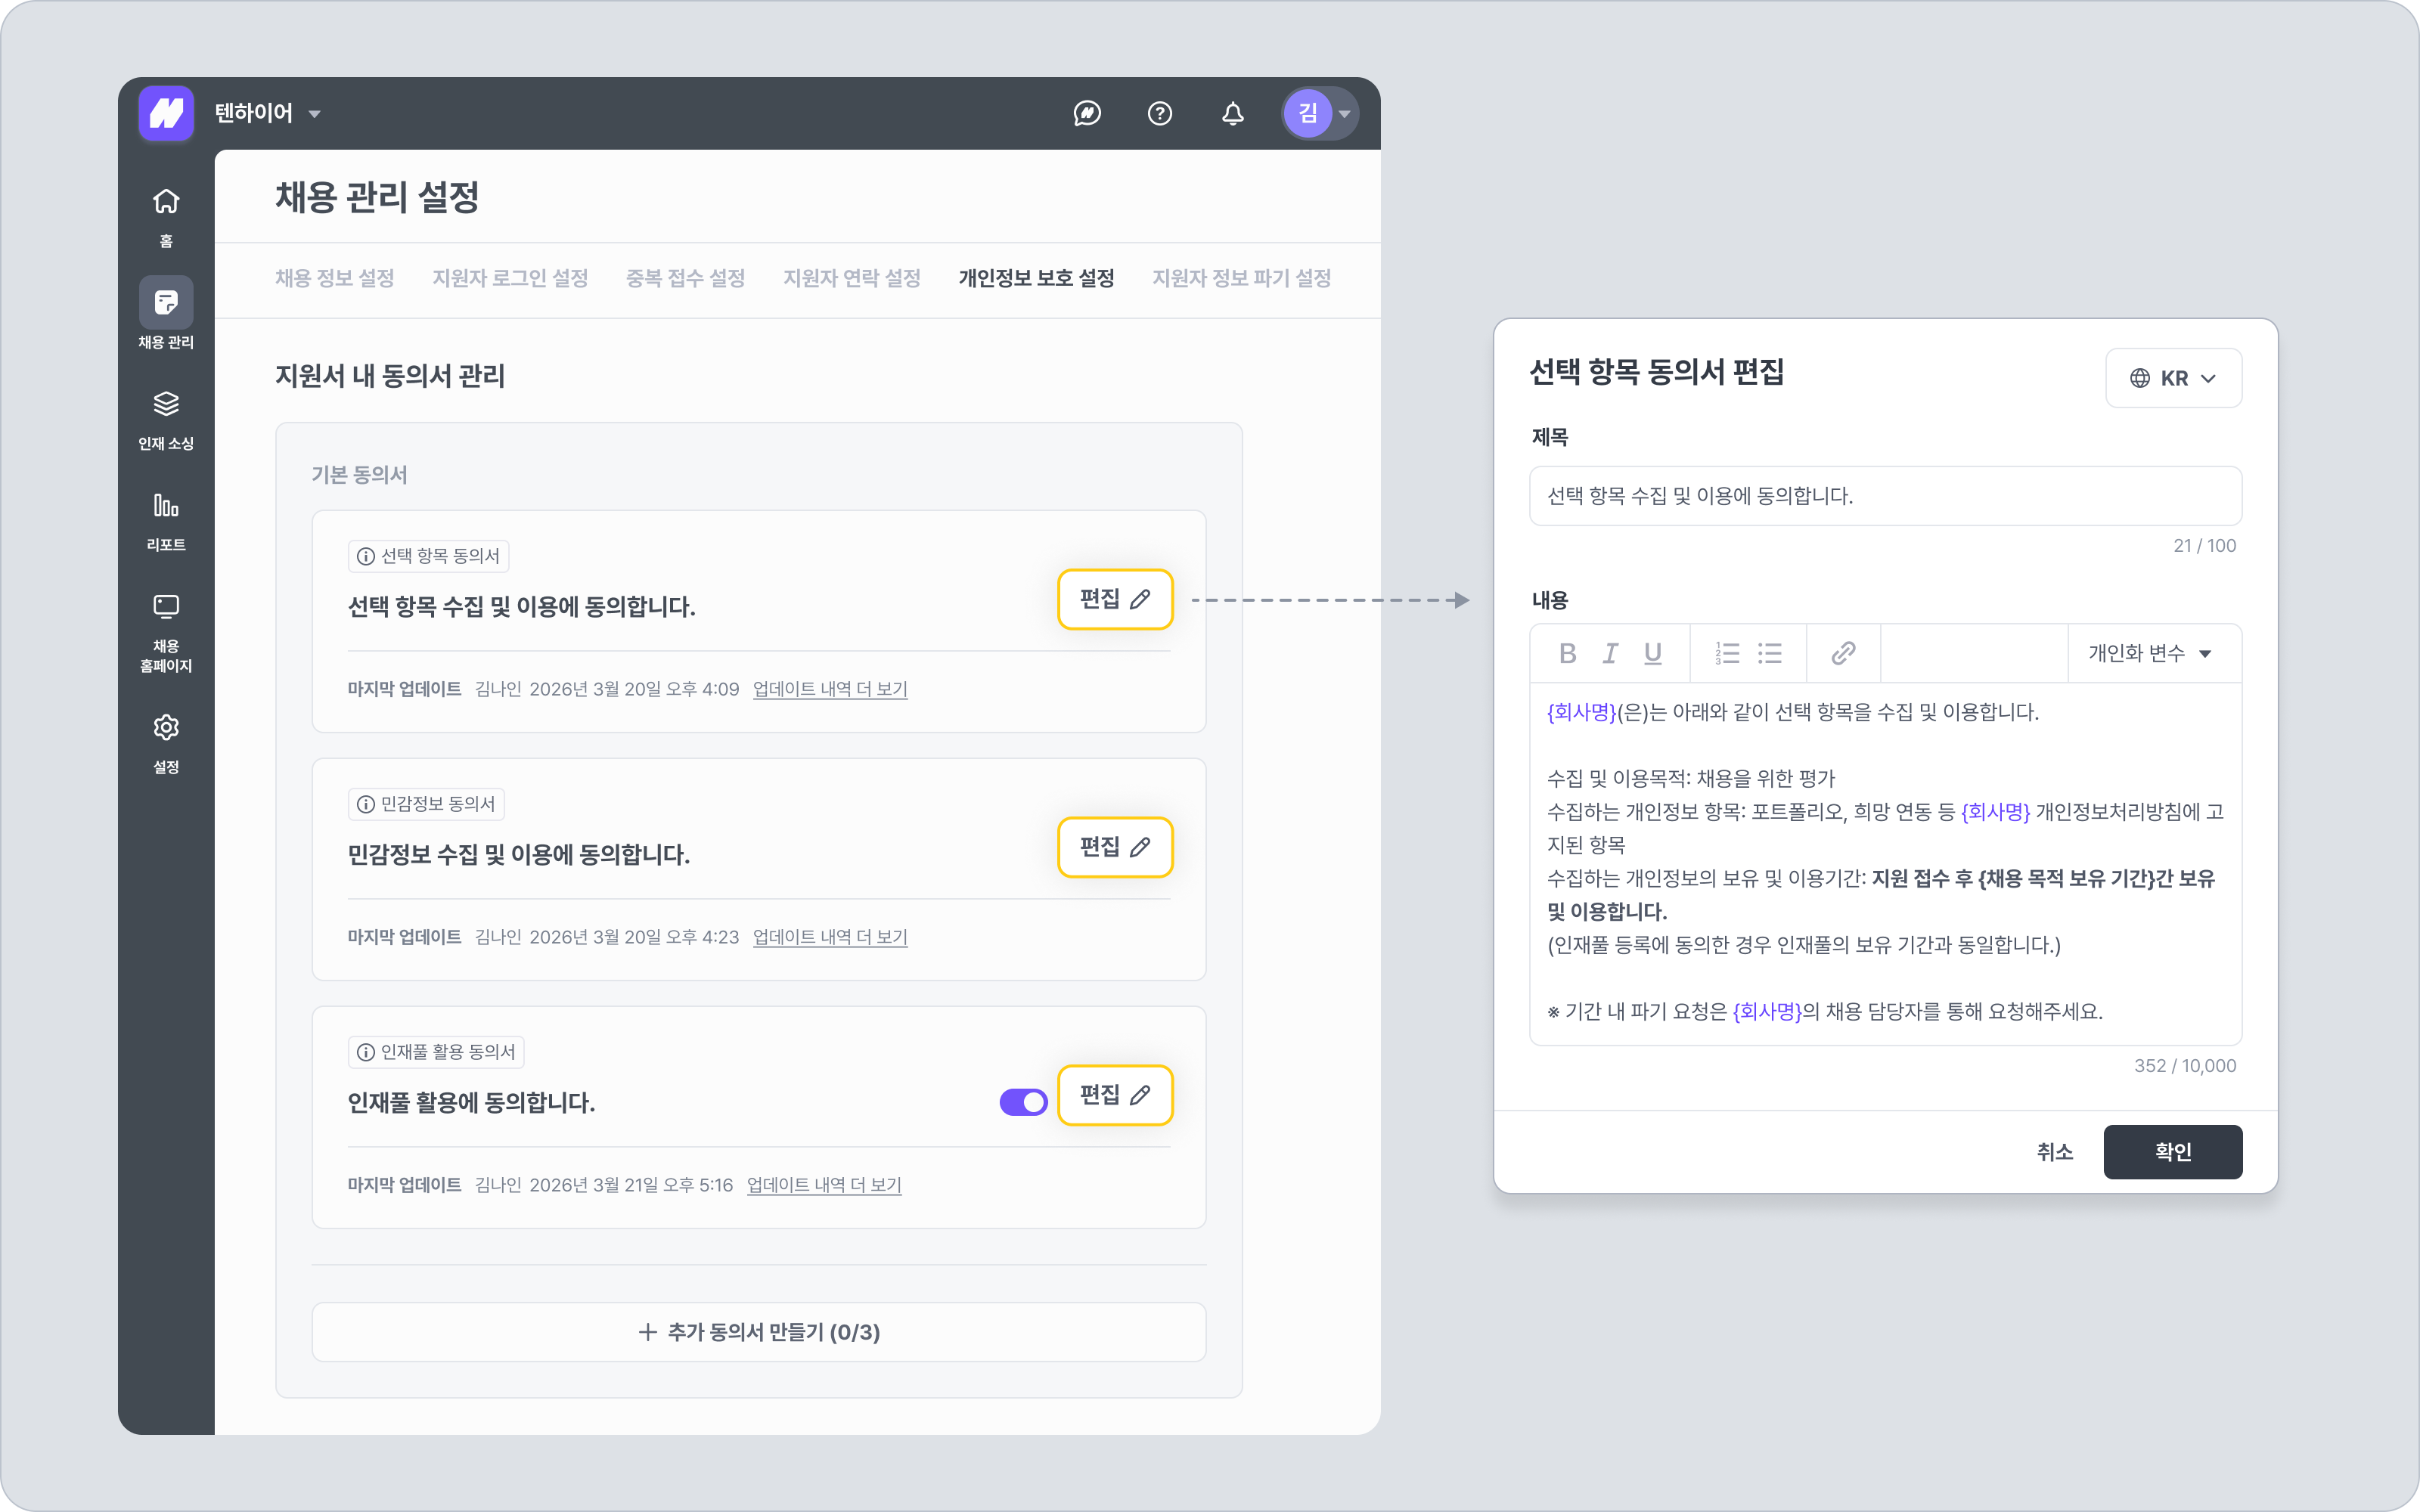Insert numbered list in editor
This screenshot has width=2420, height=1512.
[1727, 653]
